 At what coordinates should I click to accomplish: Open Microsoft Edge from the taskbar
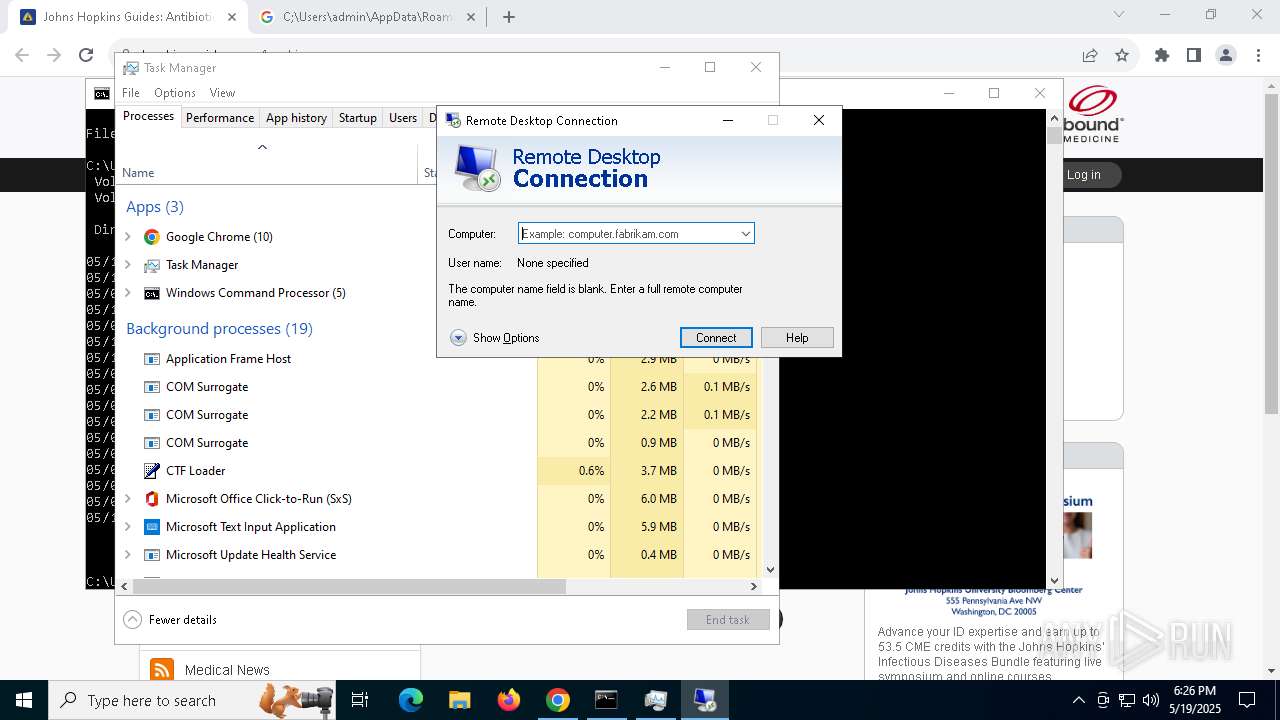pyautogui.click(x=411, y=700)
